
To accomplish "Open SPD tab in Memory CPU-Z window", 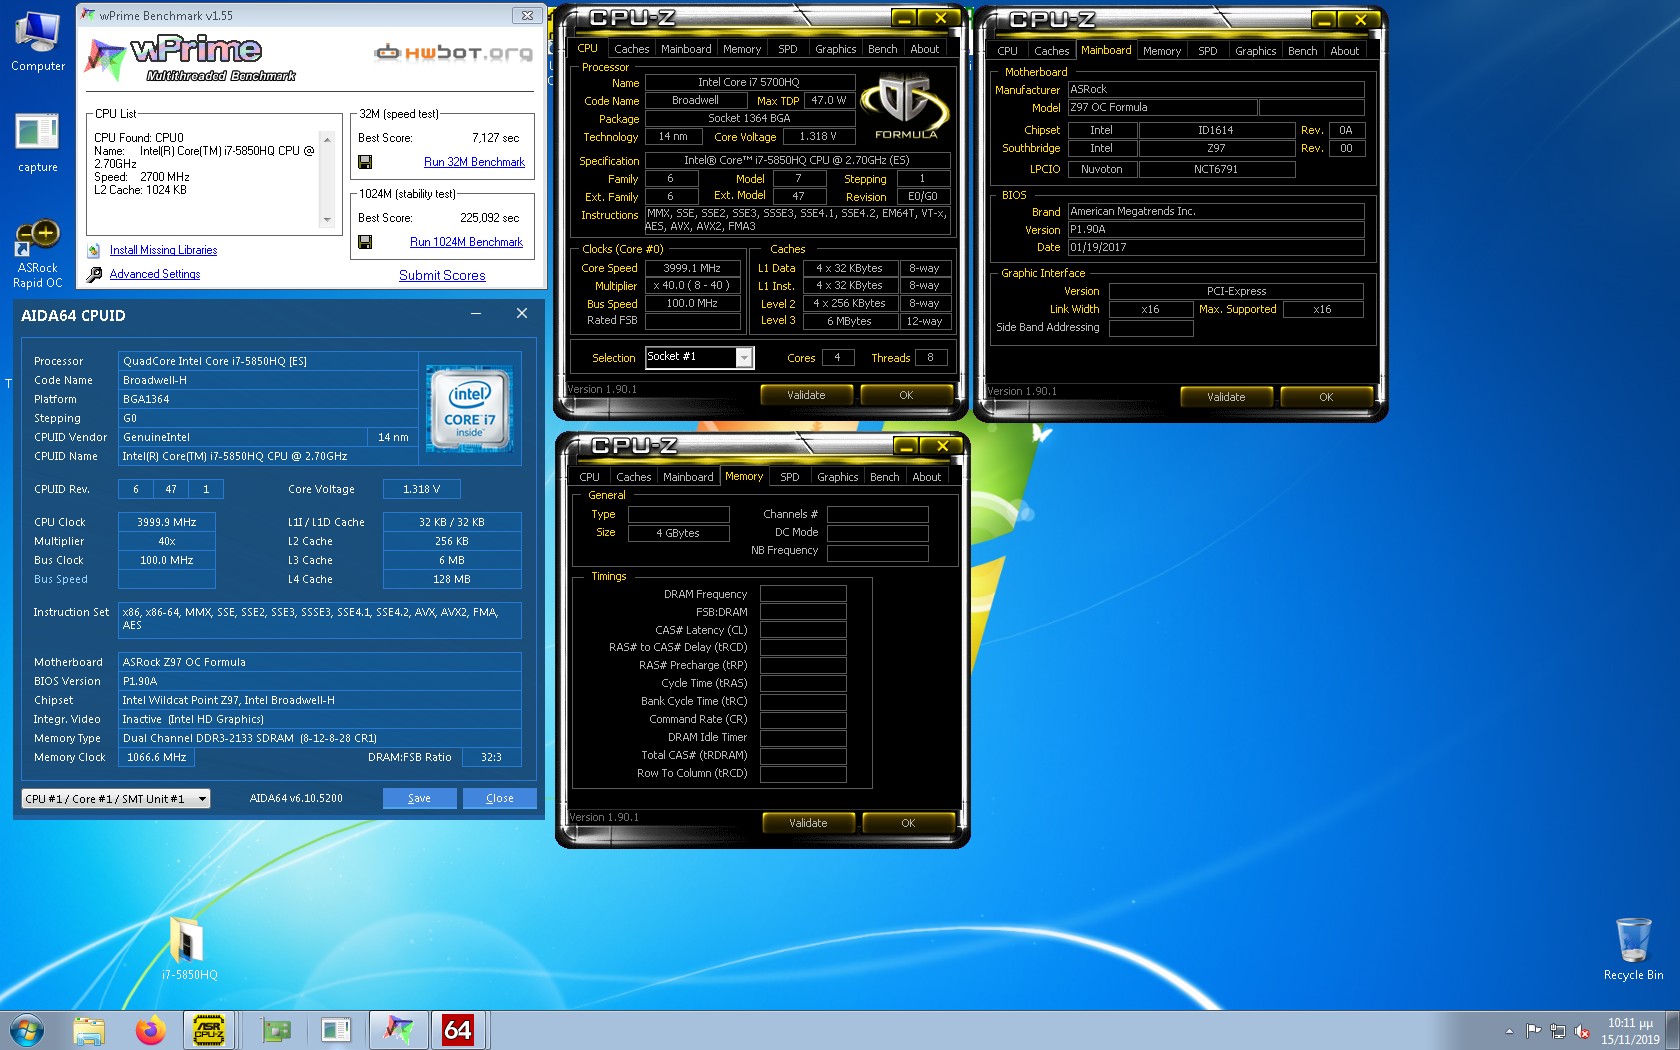I will coord(790,477).
